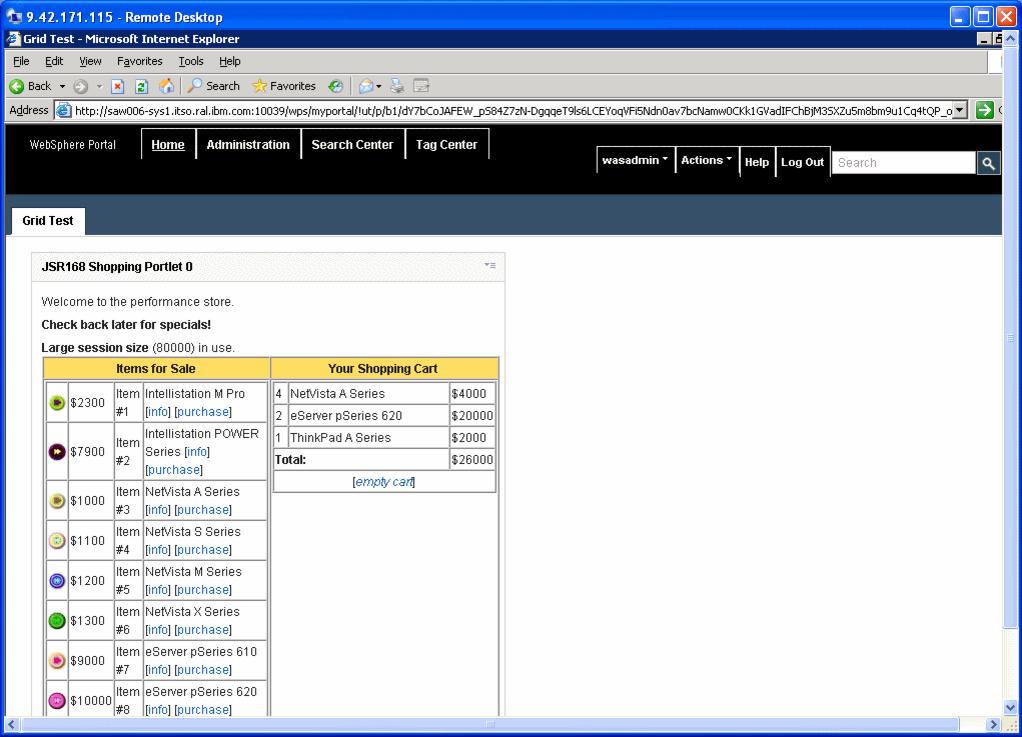The image size is (1022, 737).
Task: Click the icon for NetVista M Series
Action: point(57,581)
